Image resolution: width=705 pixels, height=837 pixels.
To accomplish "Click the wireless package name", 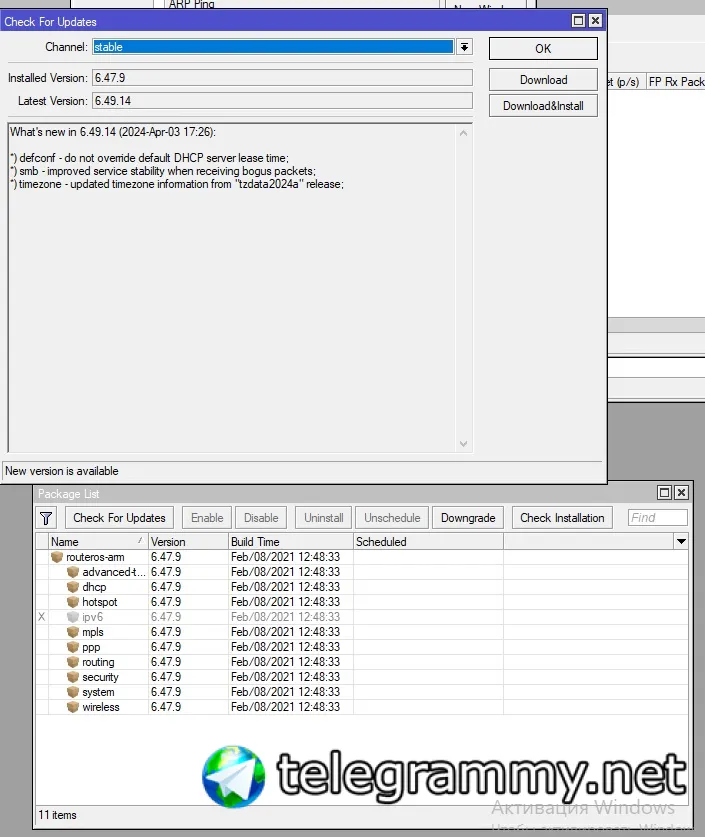I will [x=101, y=707].
